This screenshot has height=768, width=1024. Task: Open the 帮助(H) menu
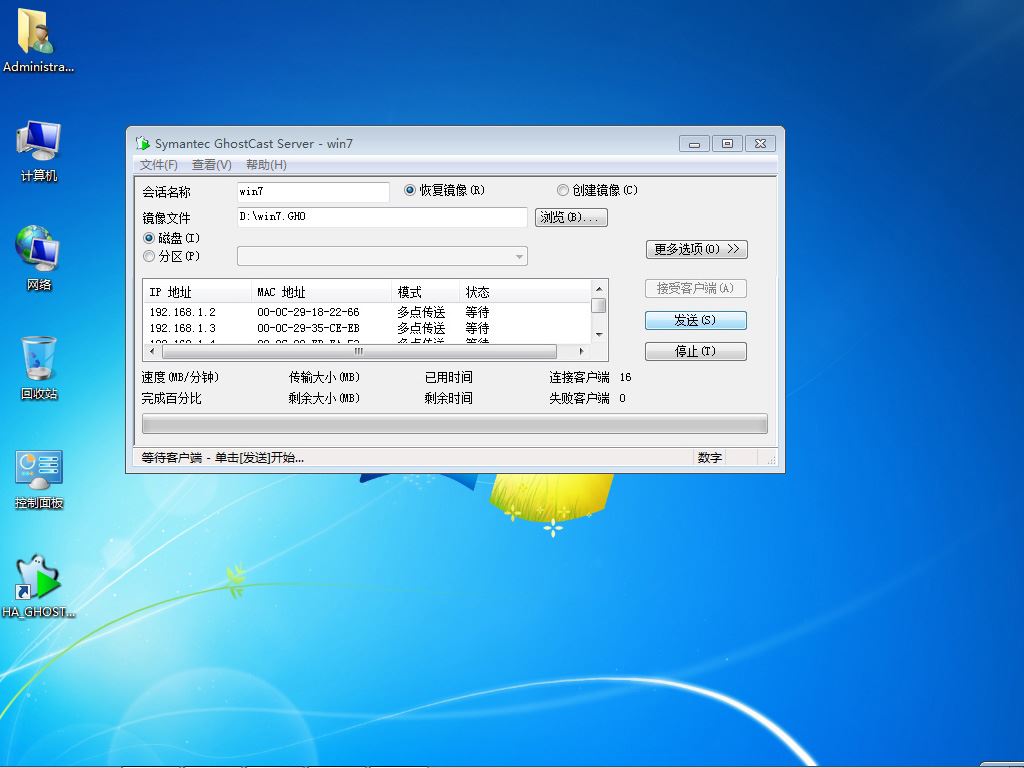266,165
